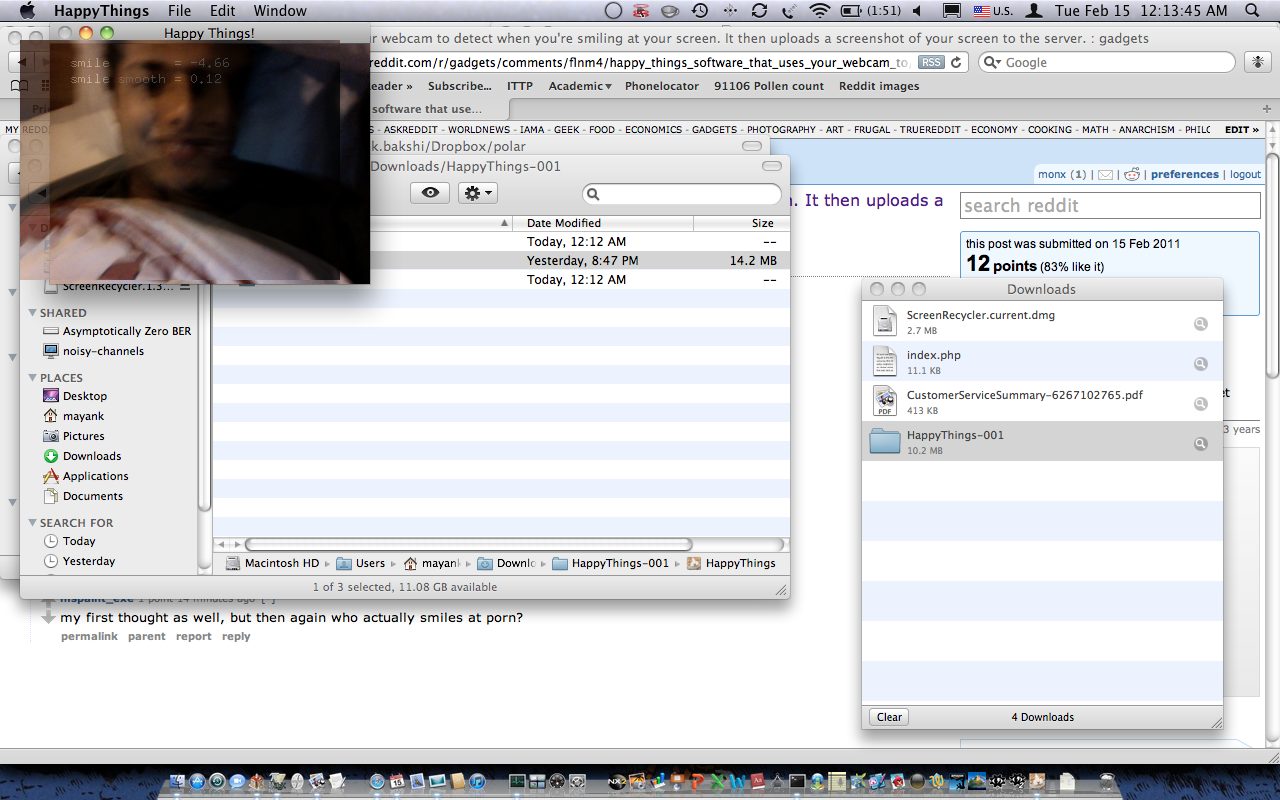1280x800 pixels.
Task: Click the reload arrow in the address bar
Action: tap(957, 62)
